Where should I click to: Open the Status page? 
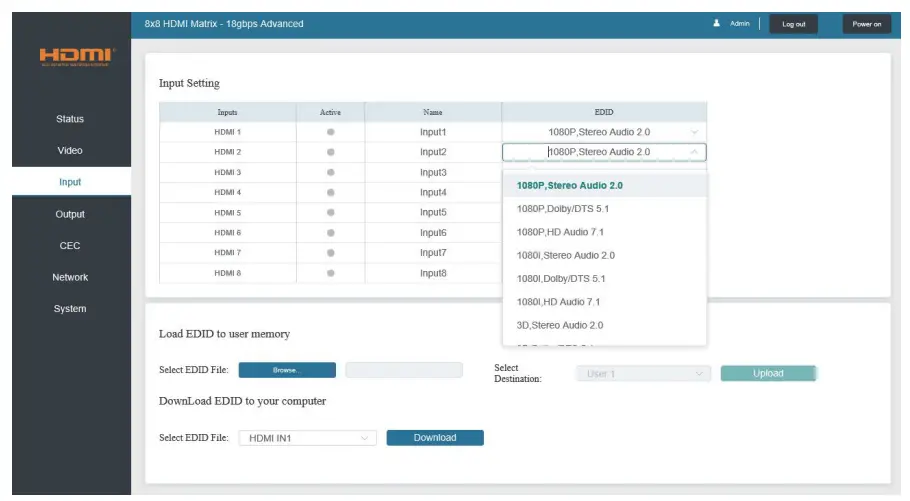[x=70, y=119]
